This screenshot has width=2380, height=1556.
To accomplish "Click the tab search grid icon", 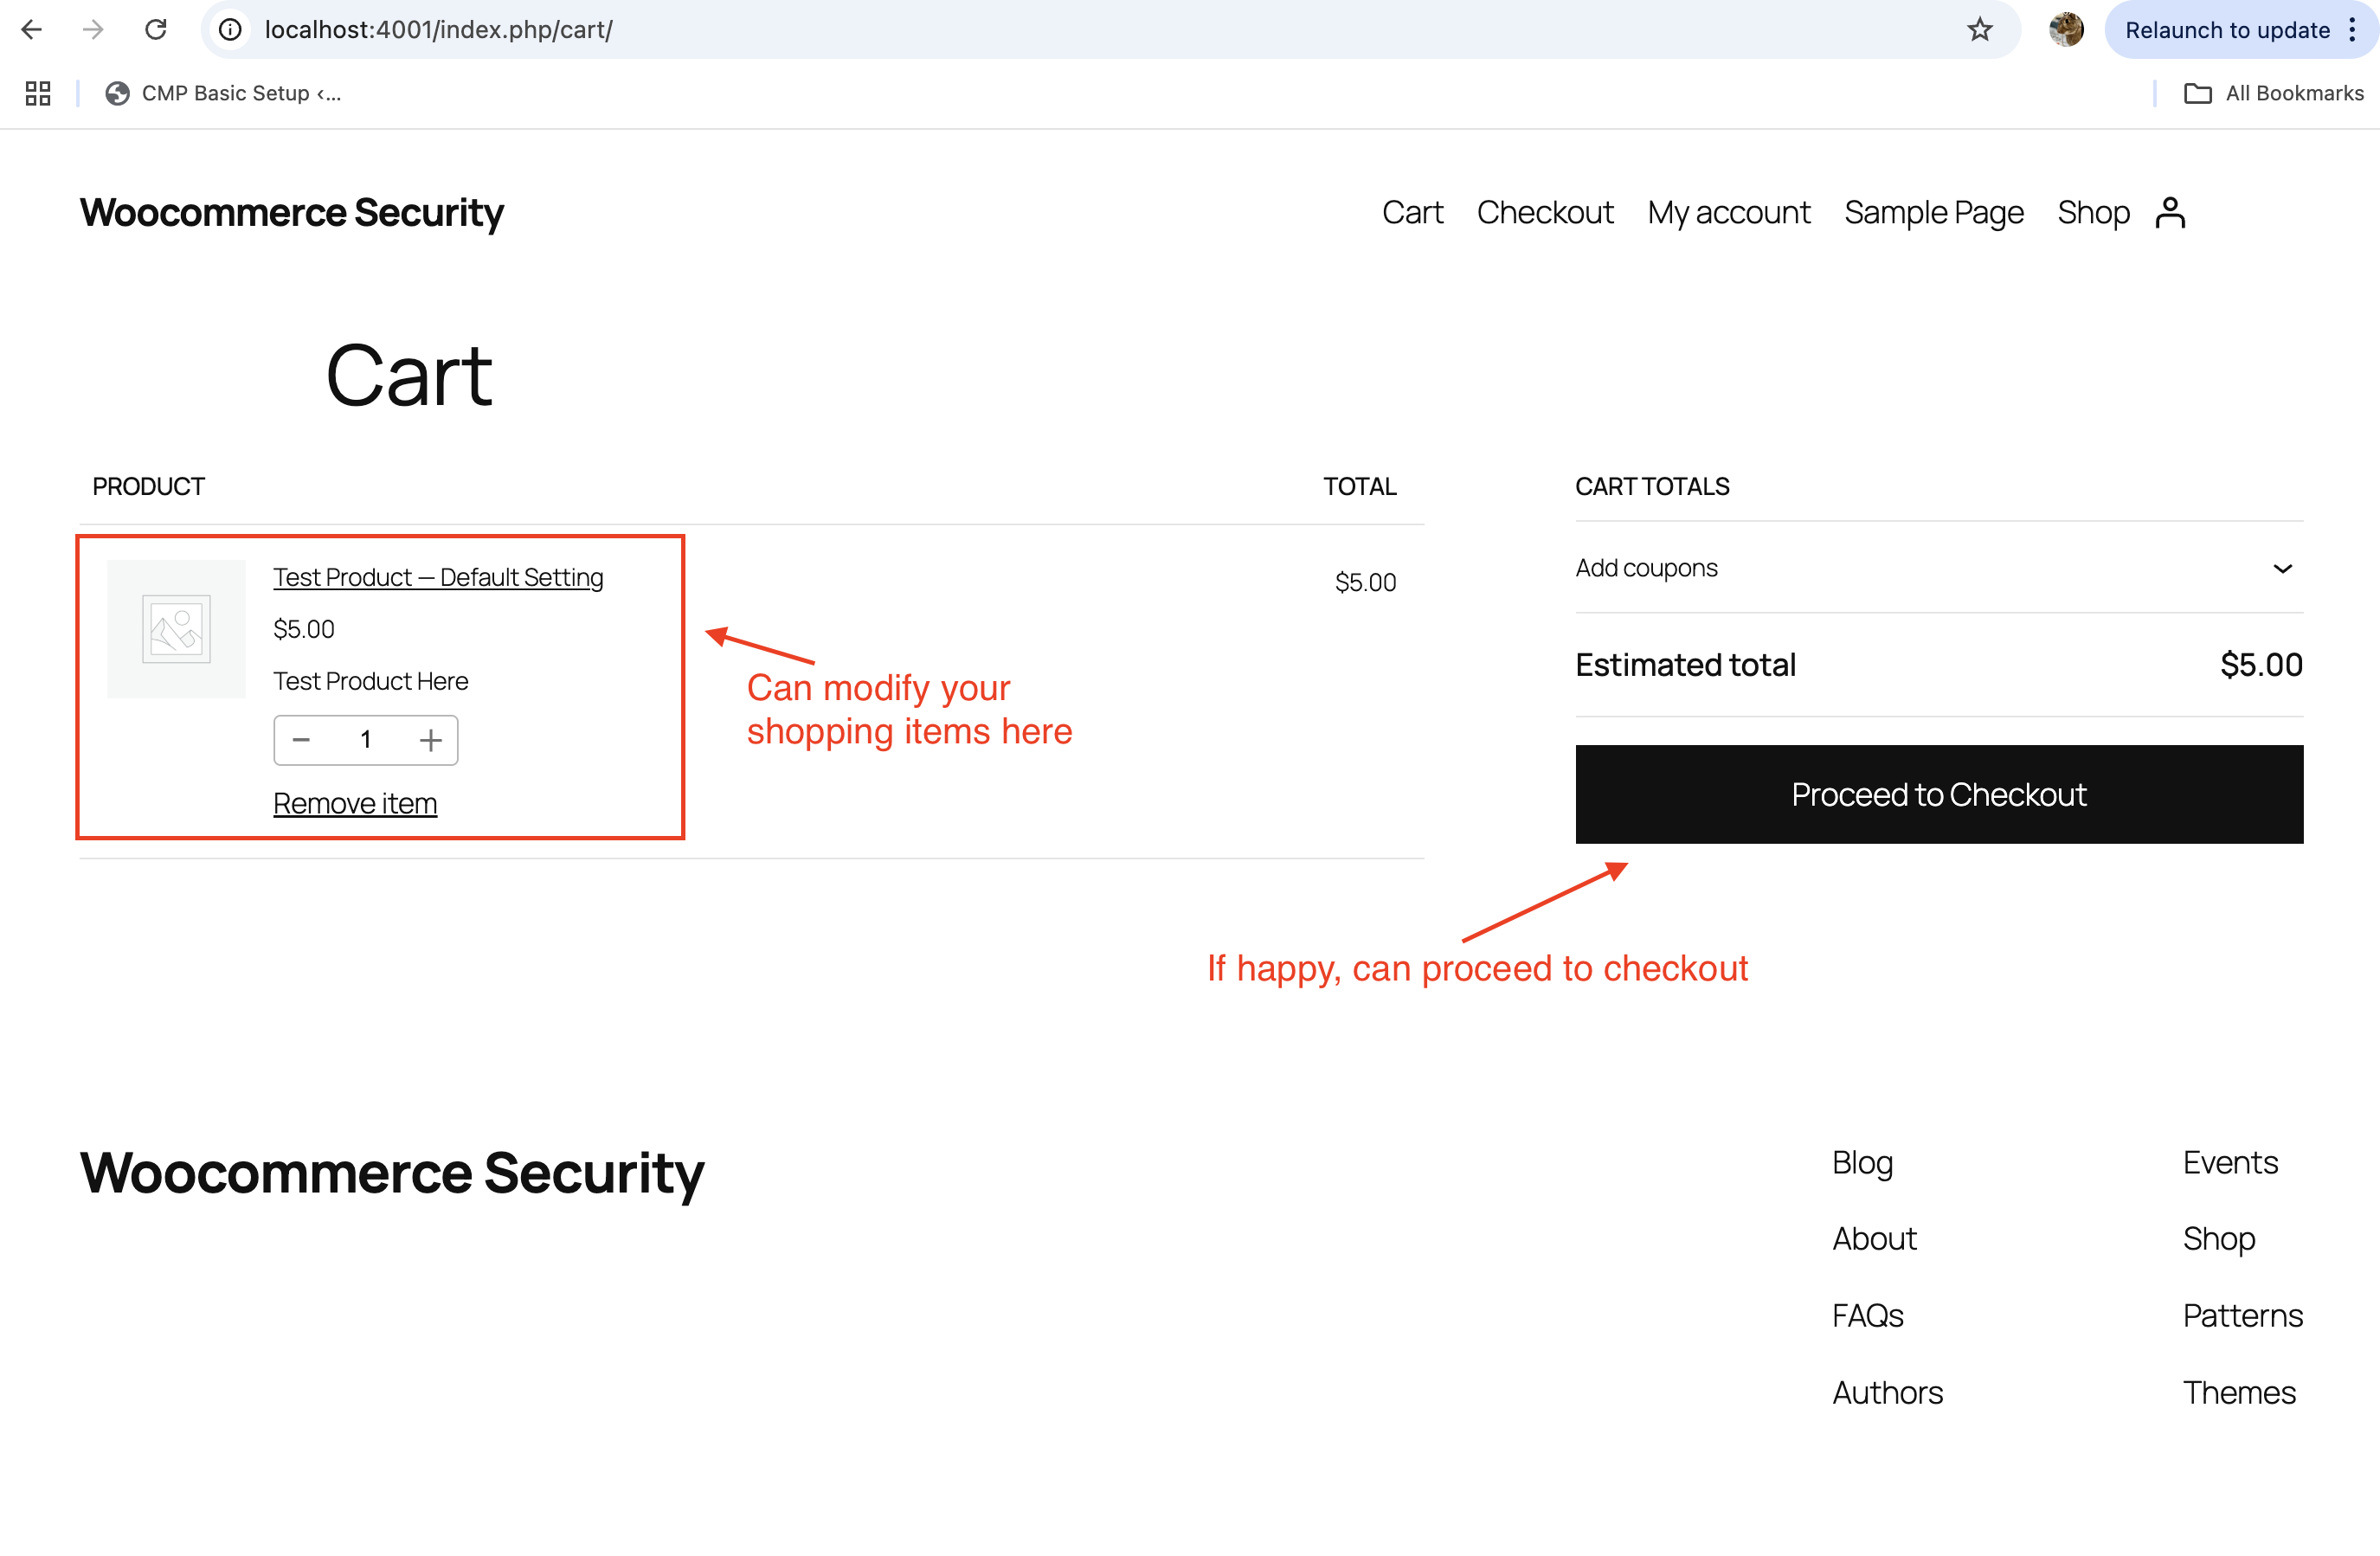I will pyautogui.click(x=38, y=92).
